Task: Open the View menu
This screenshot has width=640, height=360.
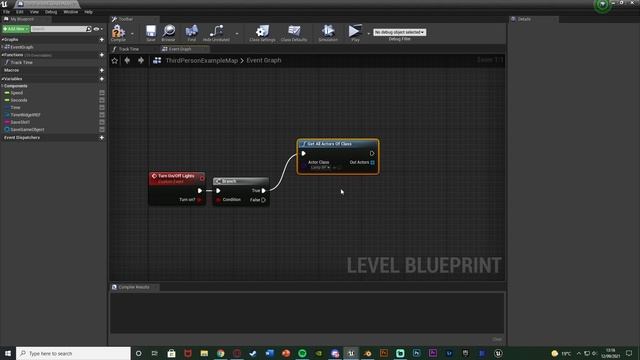Action: [x=34, y=12]
